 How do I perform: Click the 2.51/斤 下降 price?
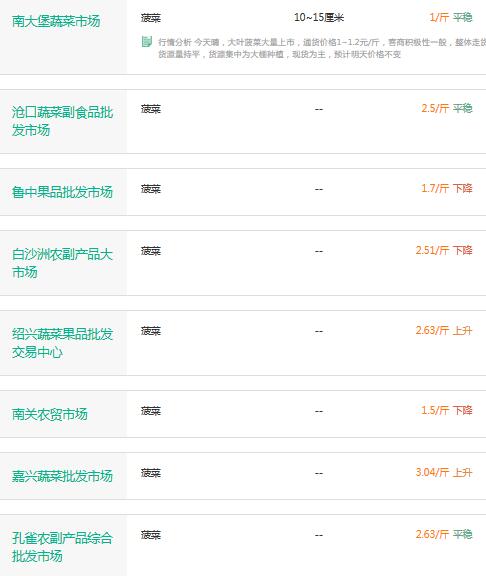pos(444,251)
